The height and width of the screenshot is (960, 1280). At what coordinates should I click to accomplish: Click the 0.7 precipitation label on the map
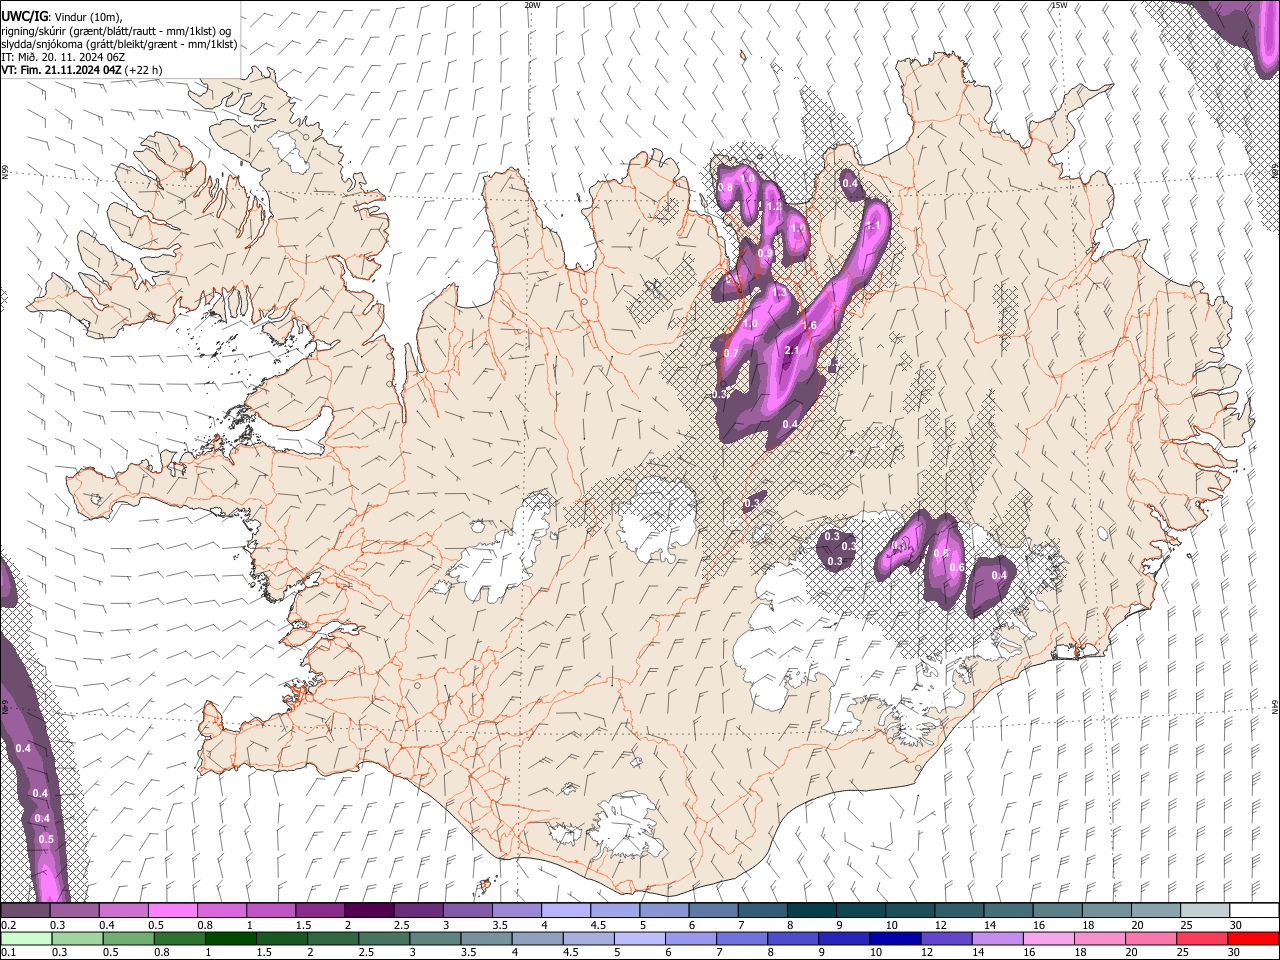pos(731,354)
